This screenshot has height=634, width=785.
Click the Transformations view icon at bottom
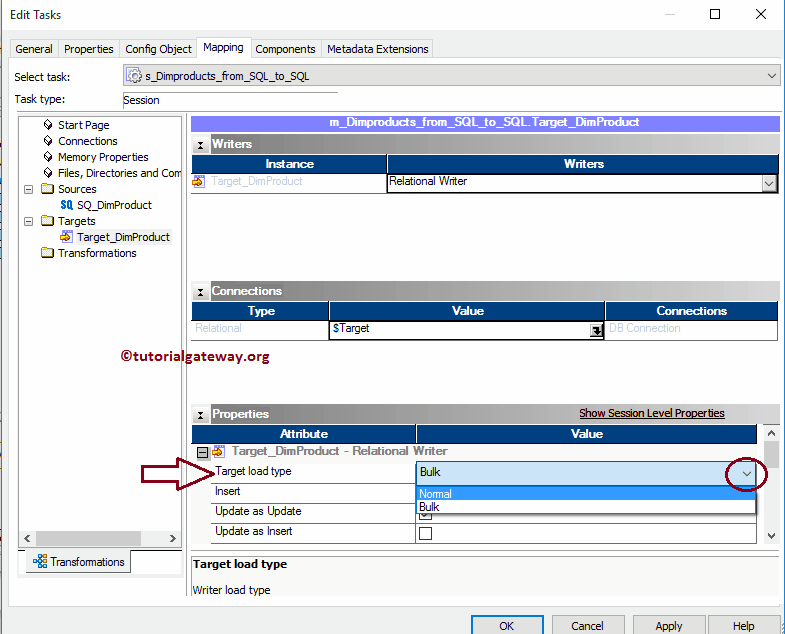click(x=40, y=562)
